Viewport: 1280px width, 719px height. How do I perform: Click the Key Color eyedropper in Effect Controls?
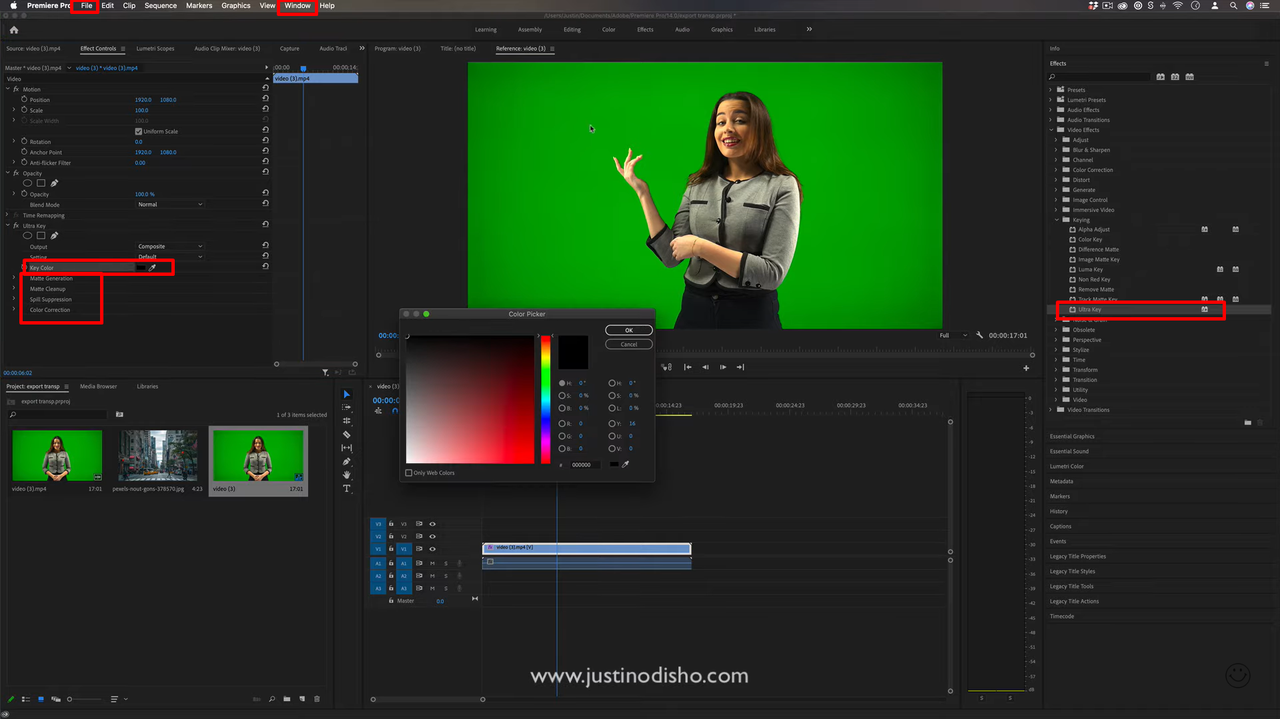point(153,268)
